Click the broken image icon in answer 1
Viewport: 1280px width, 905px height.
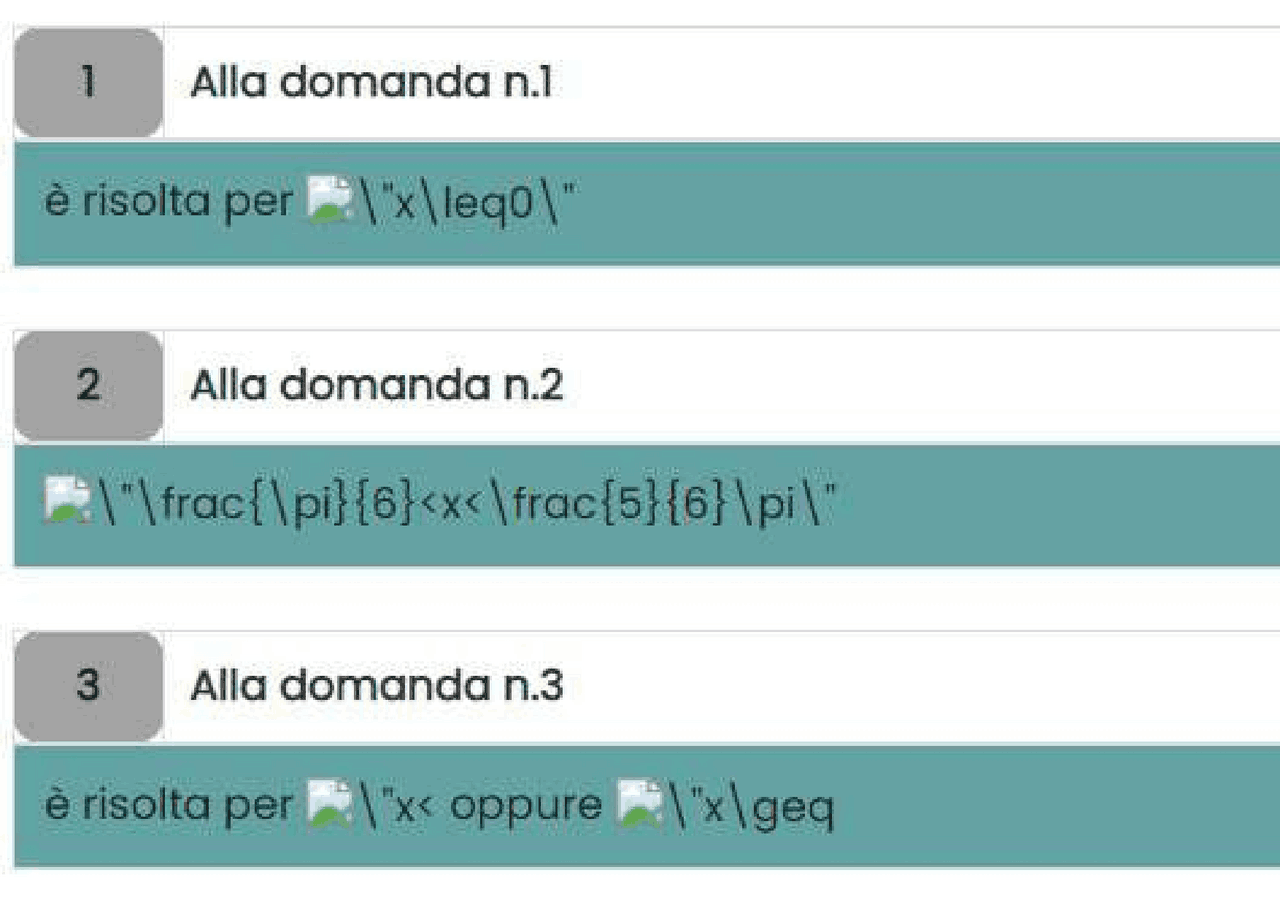[x=331, y=201]
